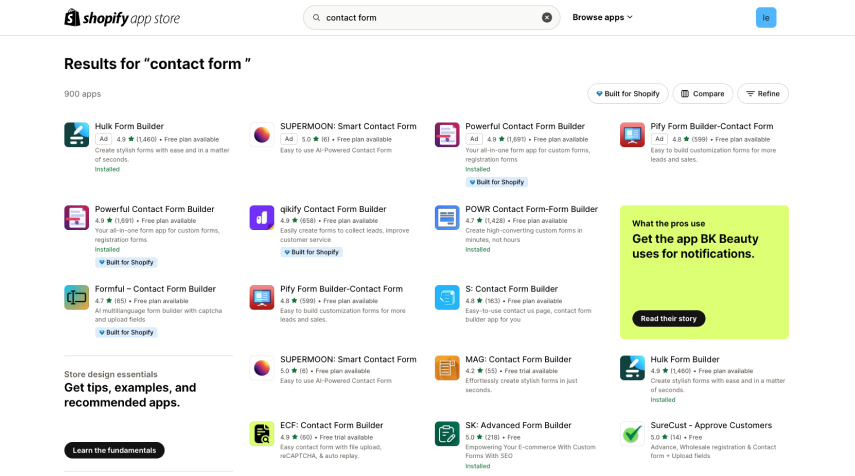This screenshot has width=855, height=476.
Task: Open the ECF: Contact Form Builder icon
Action: pos(262,434)
